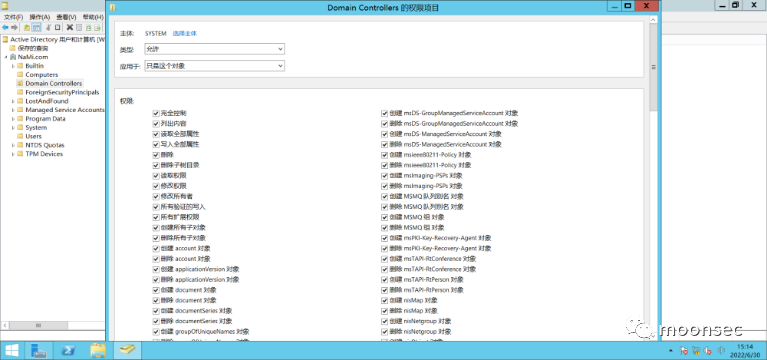
Task: Open Server Manager from the taskbar
Action: (x=38, y=350)
